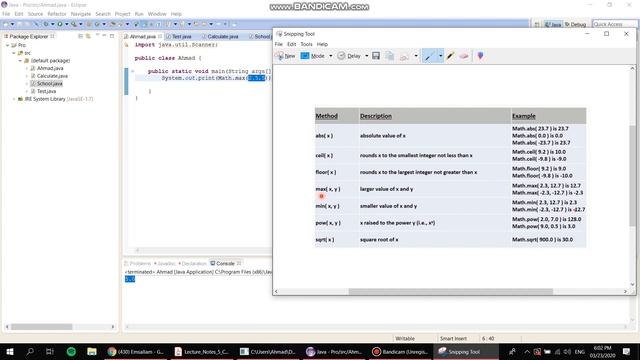Open Snipping Tool Help menu

tap(322, 44)
